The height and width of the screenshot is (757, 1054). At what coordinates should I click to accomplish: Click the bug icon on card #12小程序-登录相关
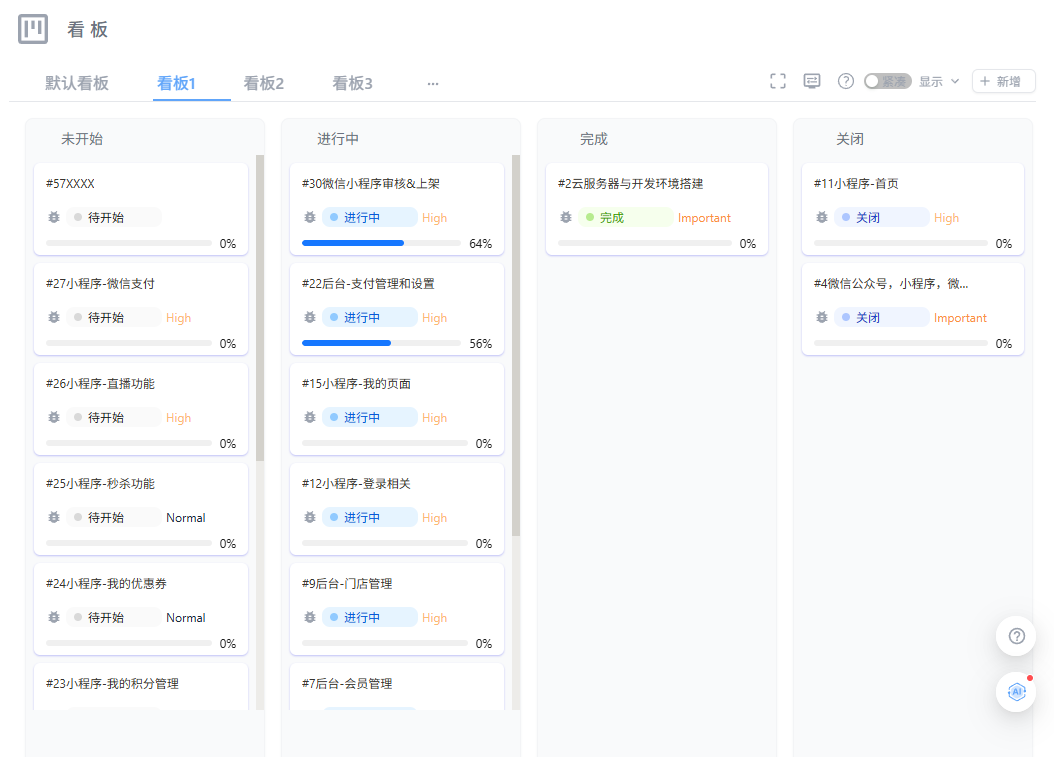[310, 518]
